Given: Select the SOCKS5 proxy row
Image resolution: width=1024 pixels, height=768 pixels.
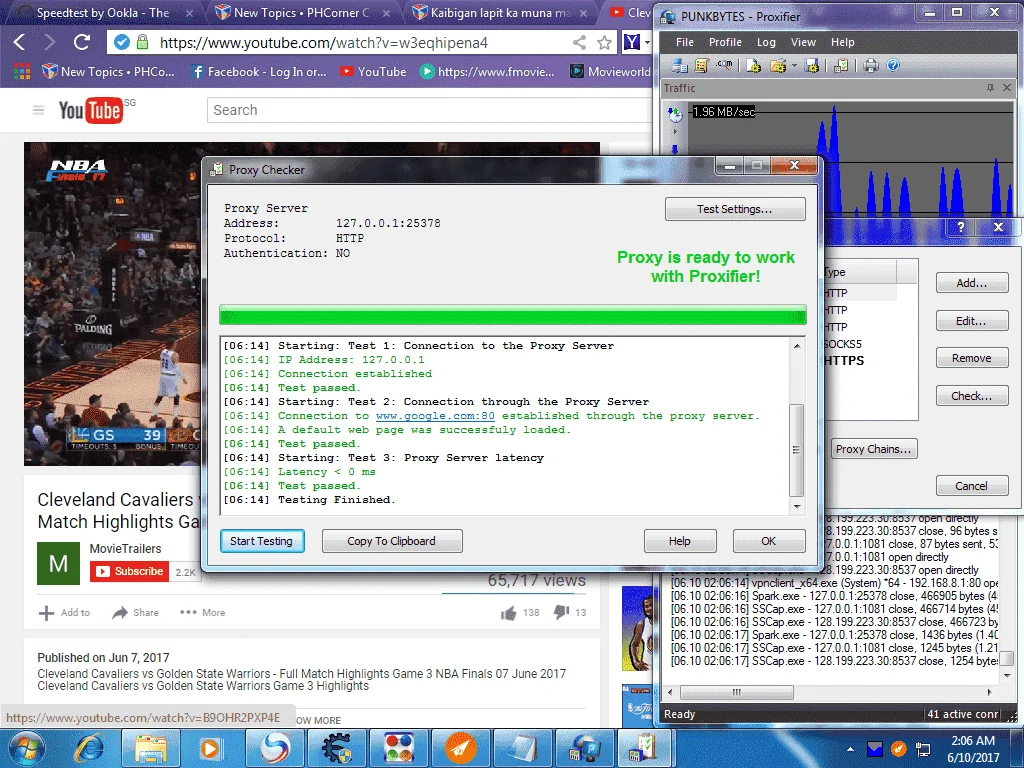Looking at the screenshot, I should click(859, 344).
